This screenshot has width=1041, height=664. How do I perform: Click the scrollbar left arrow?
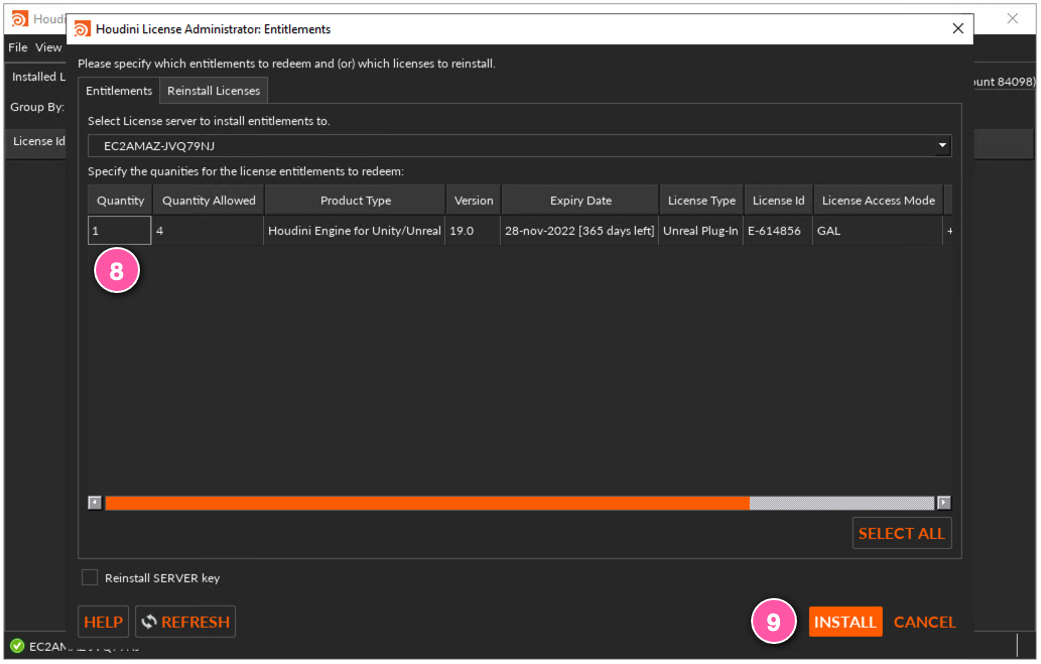click(95, 503)
